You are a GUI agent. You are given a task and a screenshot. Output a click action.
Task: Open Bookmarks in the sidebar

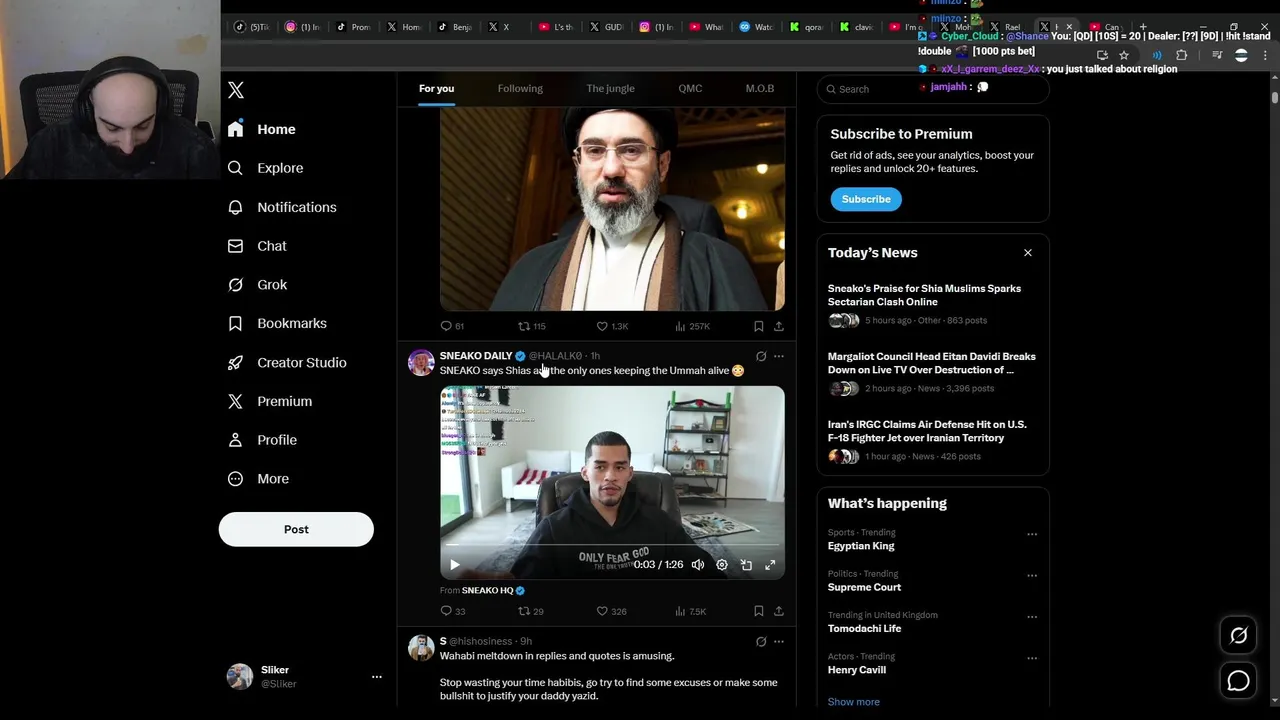[277, 323]
